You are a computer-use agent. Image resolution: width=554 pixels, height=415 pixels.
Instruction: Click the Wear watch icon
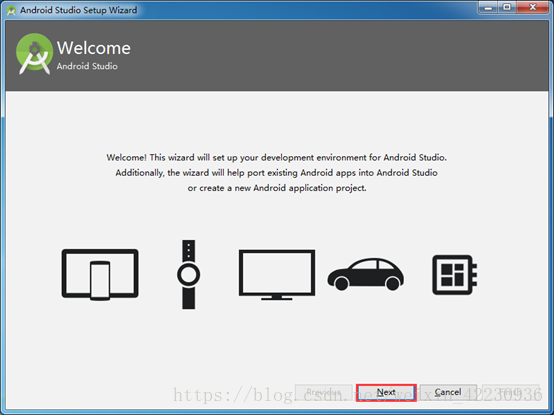pyautogui.click(x=189, y=274)
